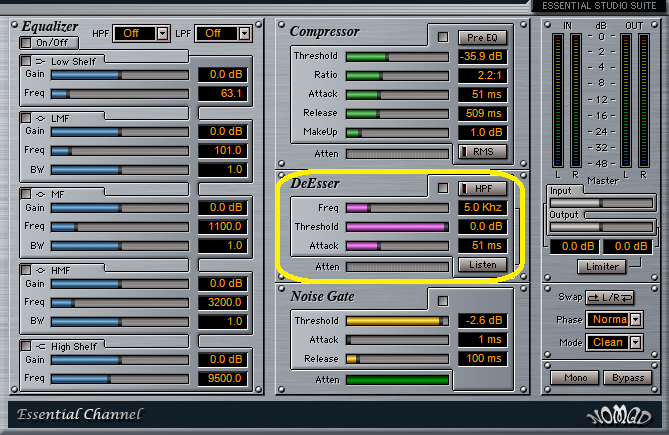
Task: Click the Compressor Release 509 ms field
Action: (483, 113)
